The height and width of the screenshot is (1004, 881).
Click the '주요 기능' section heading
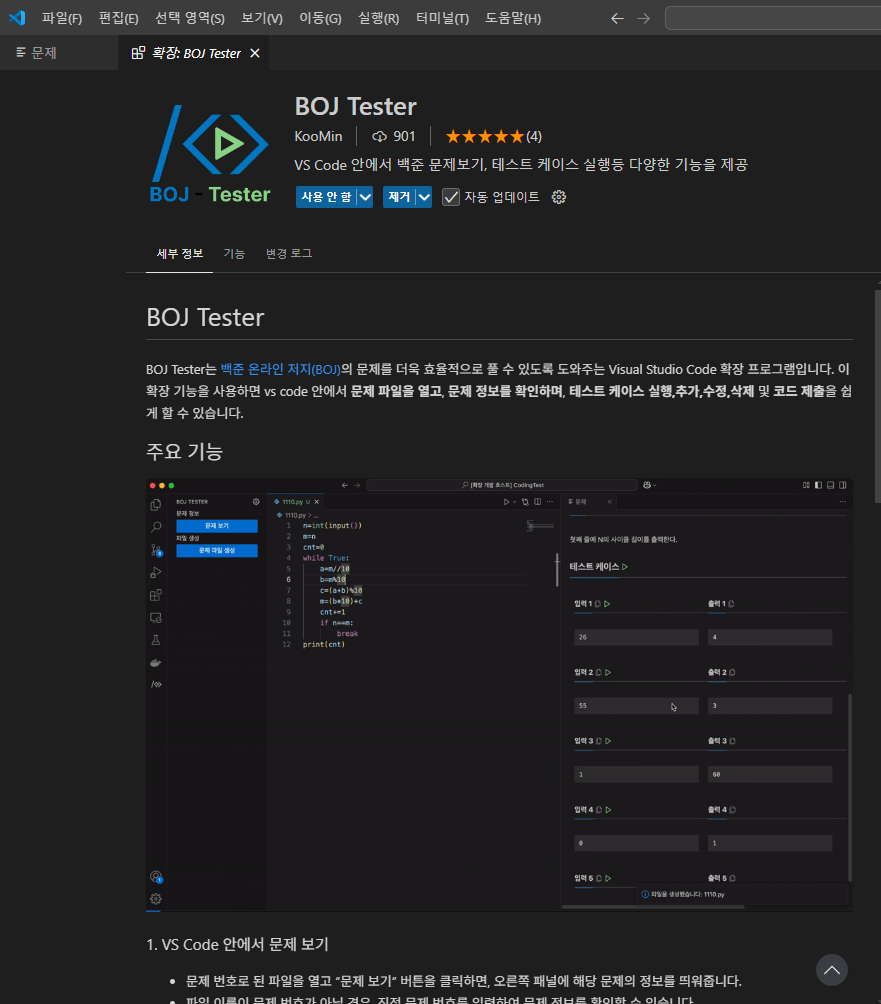pyautogui.click(x=184, y=451)
